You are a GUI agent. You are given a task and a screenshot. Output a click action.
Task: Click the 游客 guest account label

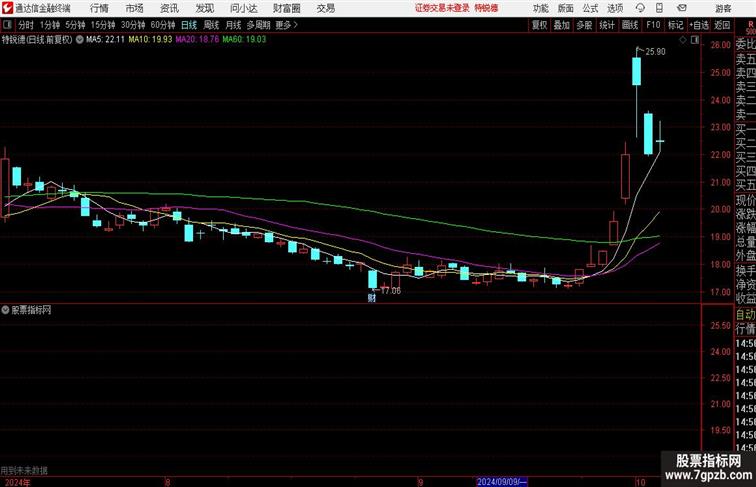click(x=723, y=8)
